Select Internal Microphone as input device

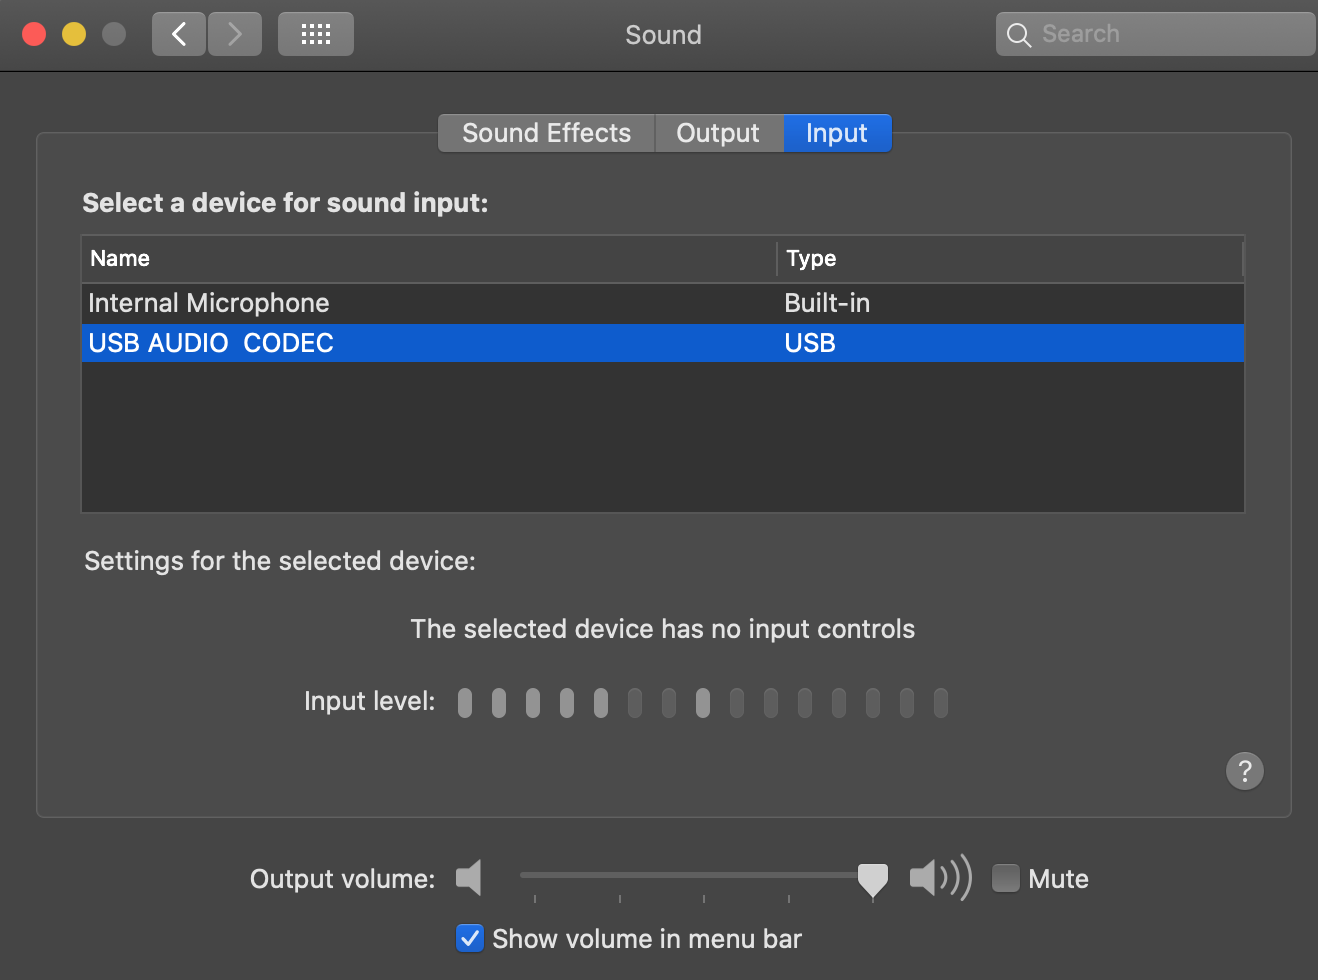[x=662, y=303]
